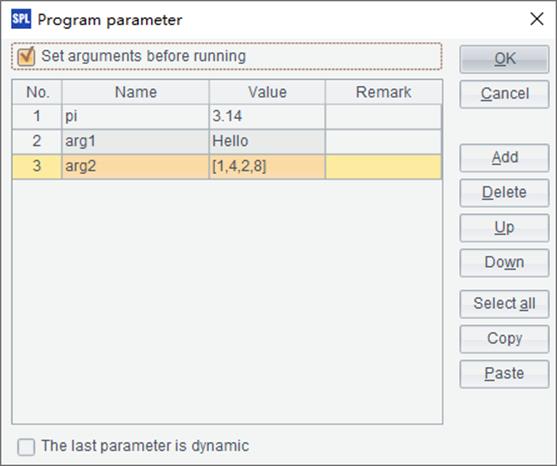Click the [1,4,2,8] value cell
This screenshot has height=466, width=557.
point(267,166)
